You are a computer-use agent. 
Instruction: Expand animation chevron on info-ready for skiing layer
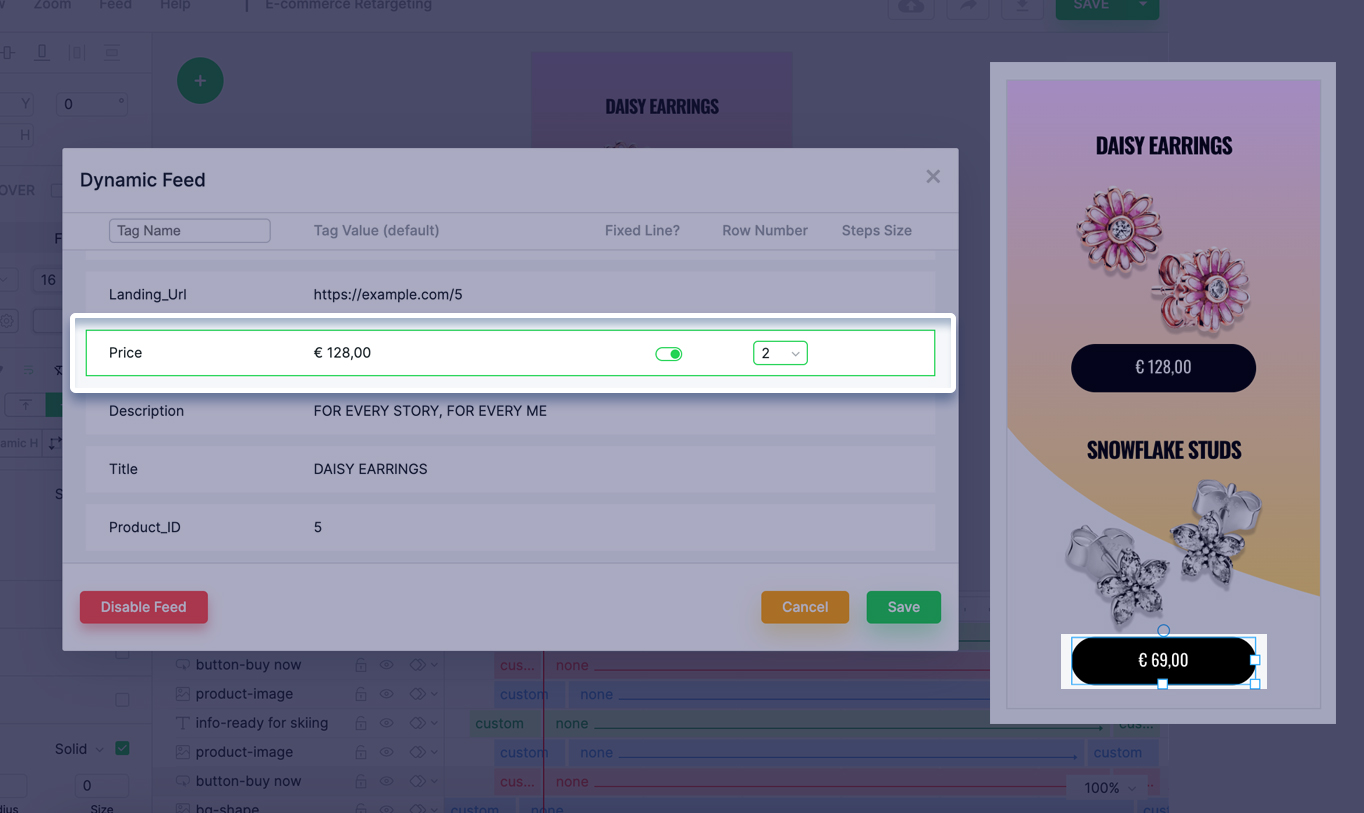(435, 723)
